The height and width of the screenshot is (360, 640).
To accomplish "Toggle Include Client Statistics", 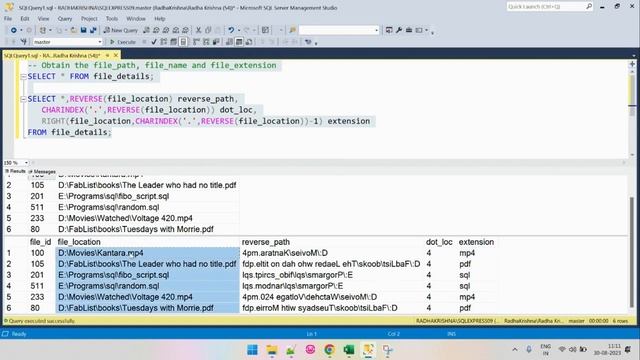I will [216, 42].
